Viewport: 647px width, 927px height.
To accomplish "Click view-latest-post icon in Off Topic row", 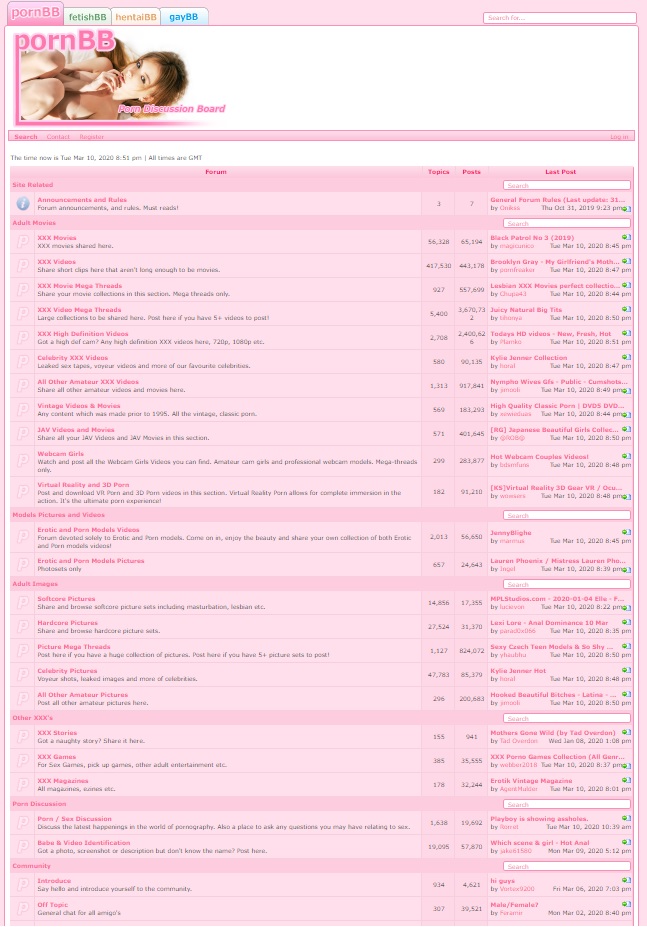I will coord(626,905).
